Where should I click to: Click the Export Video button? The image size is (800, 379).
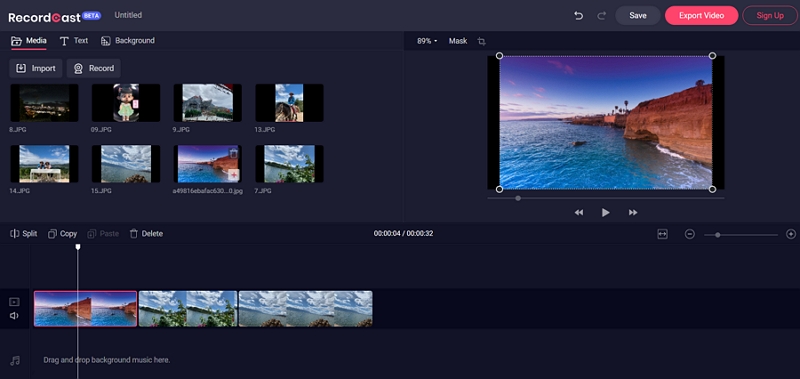701,15
